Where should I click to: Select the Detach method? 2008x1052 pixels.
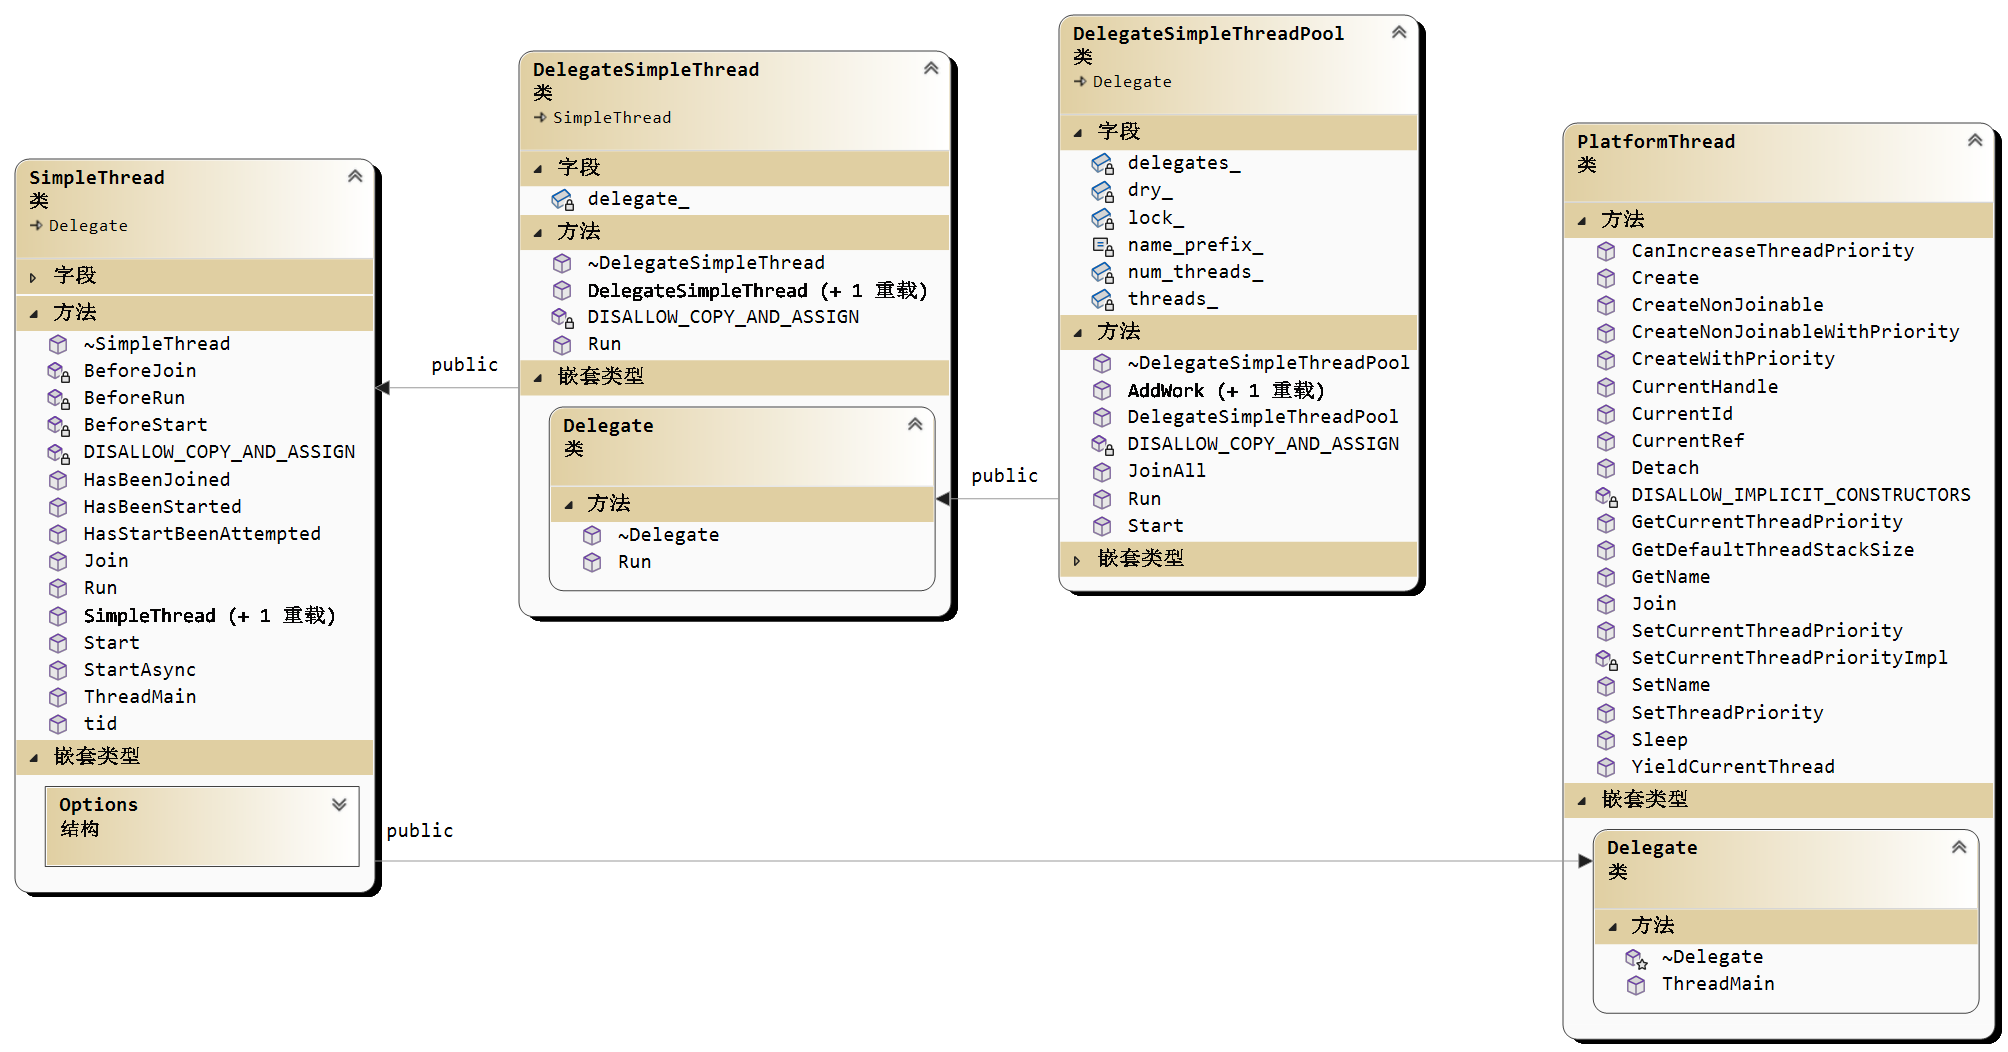(x=1664, y=468)
